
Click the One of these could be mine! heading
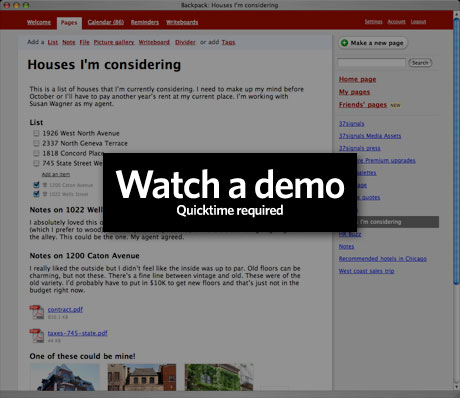pos(82,356)
